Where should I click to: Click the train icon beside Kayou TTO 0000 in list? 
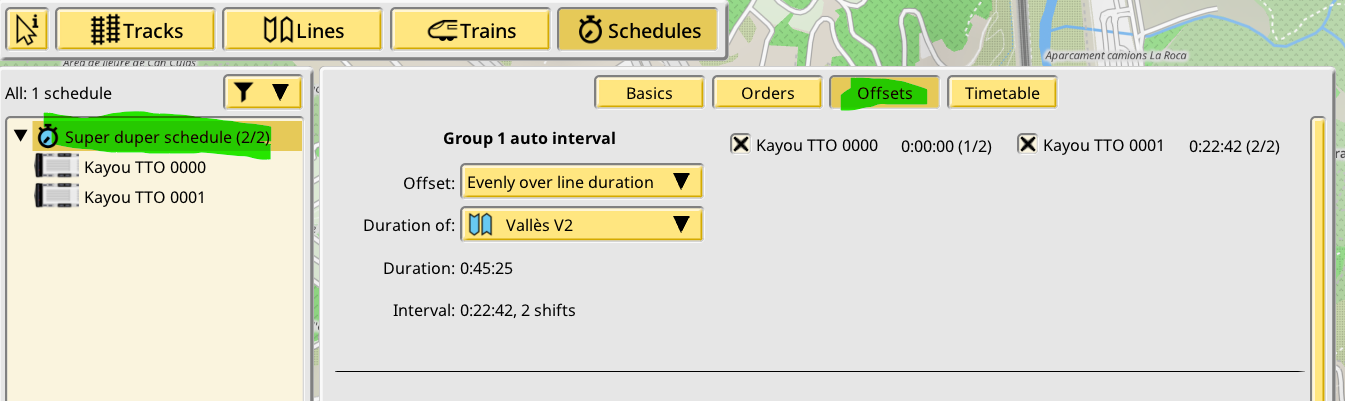coord(55,167)
